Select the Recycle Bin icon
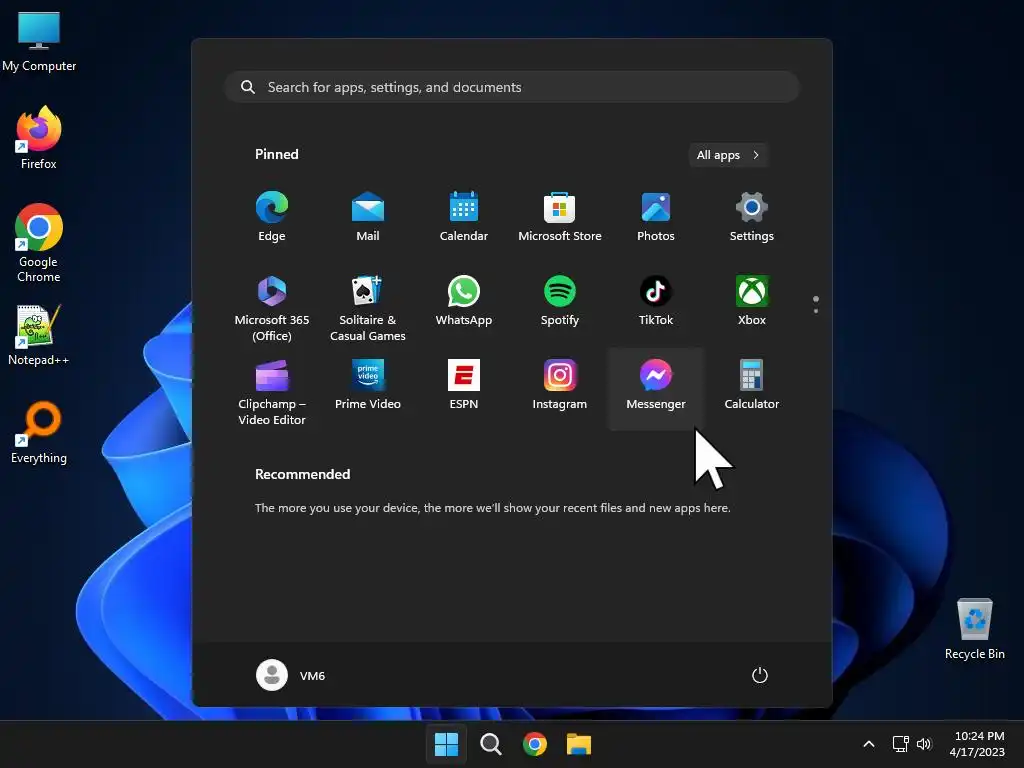Screen dimensions: 1024x768 point(974,628)
